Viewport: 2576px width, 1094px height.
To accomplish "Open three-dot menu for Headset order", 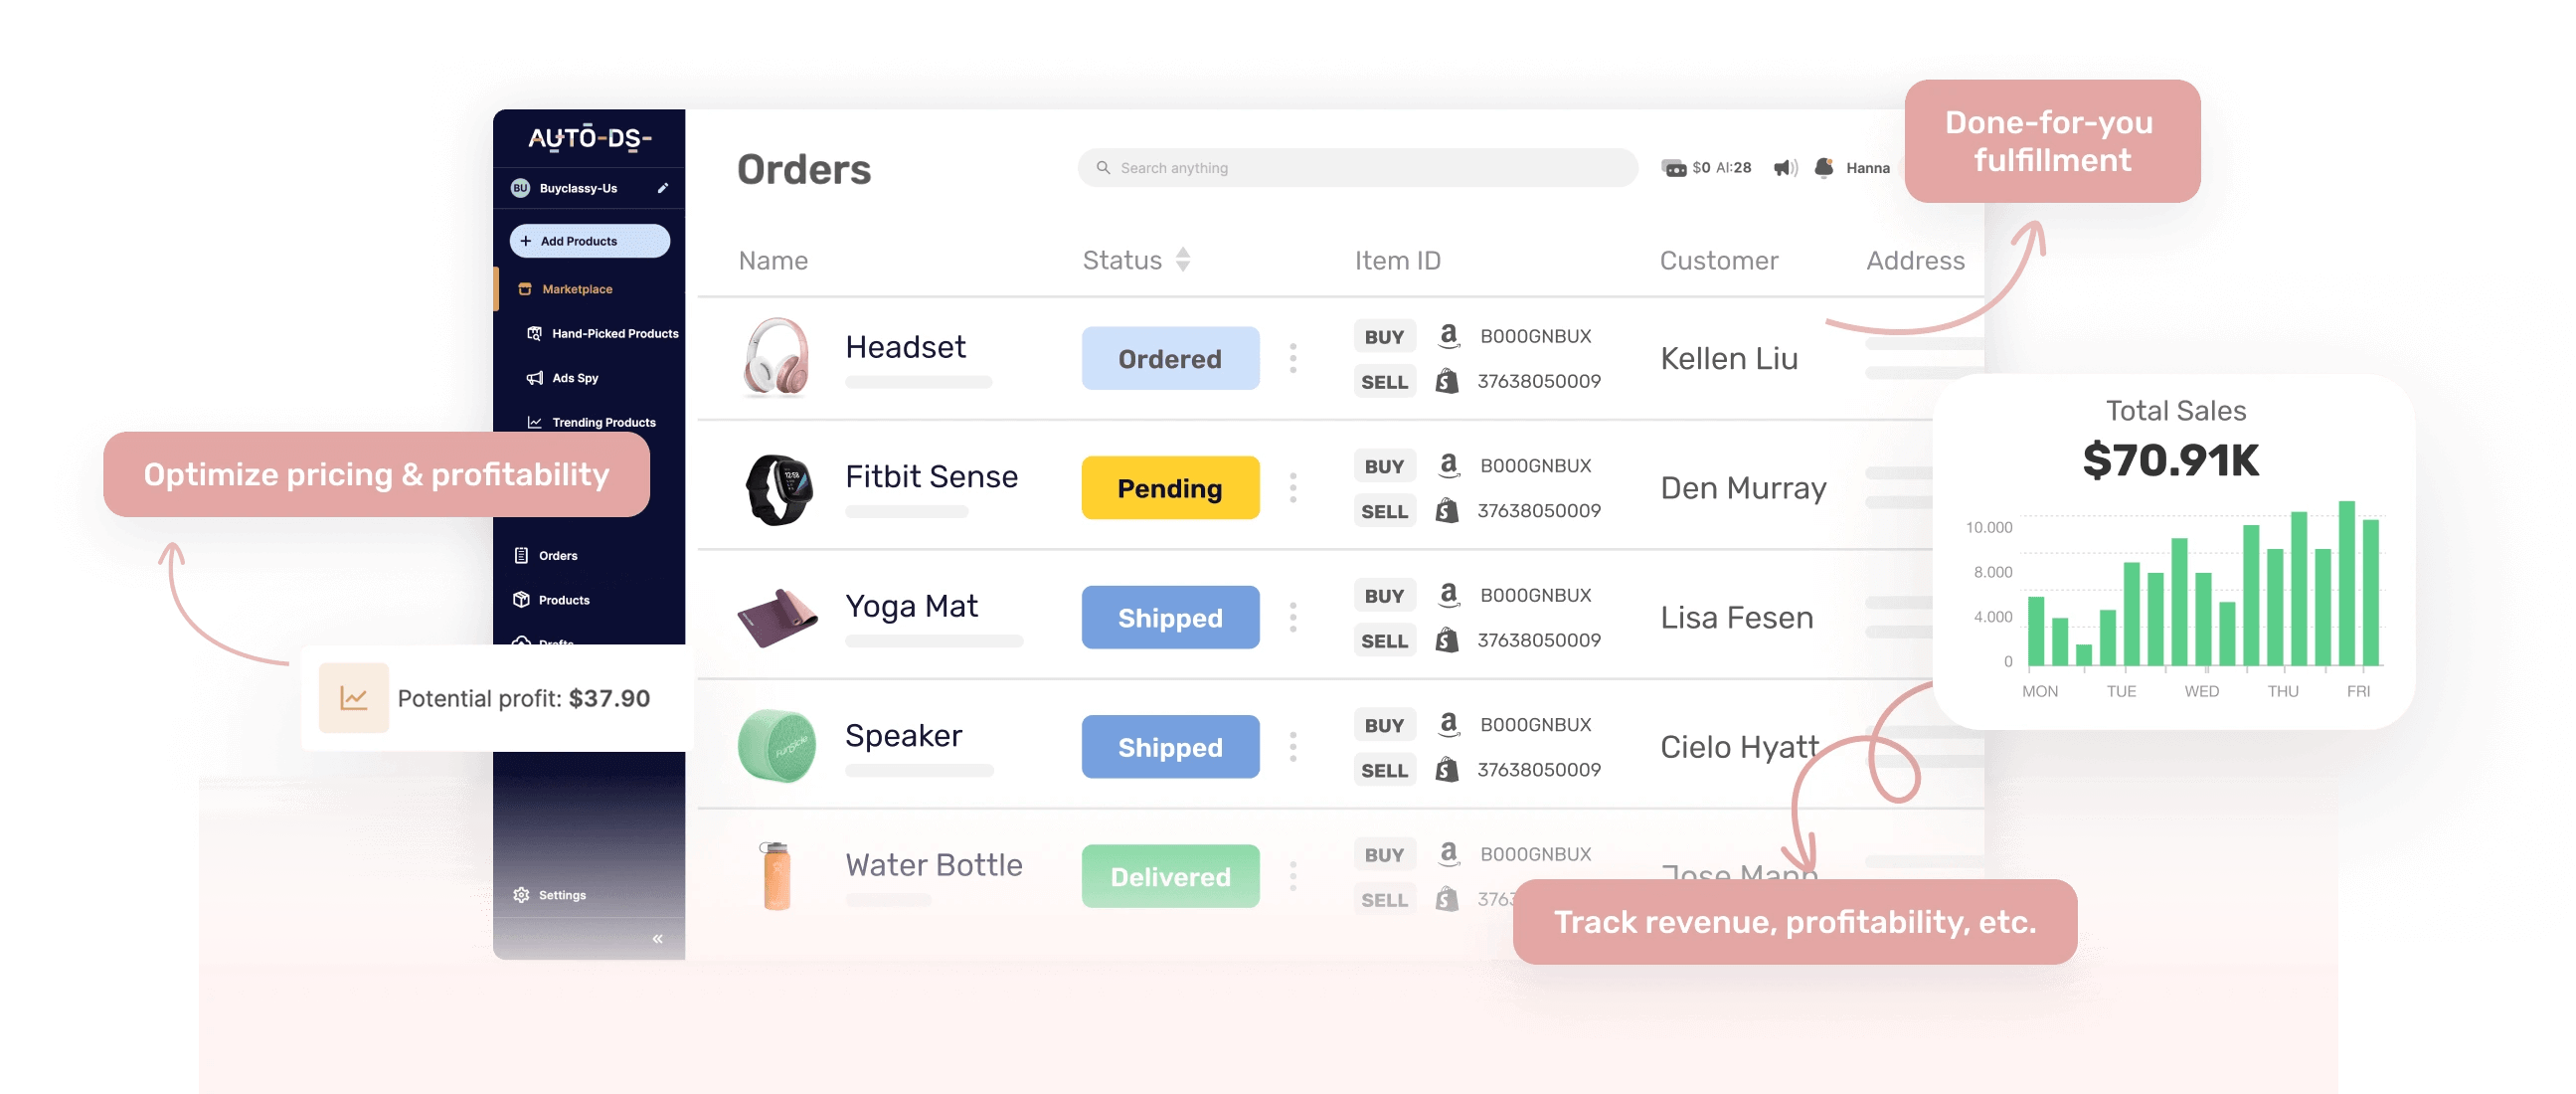I will click(1293, 358).
